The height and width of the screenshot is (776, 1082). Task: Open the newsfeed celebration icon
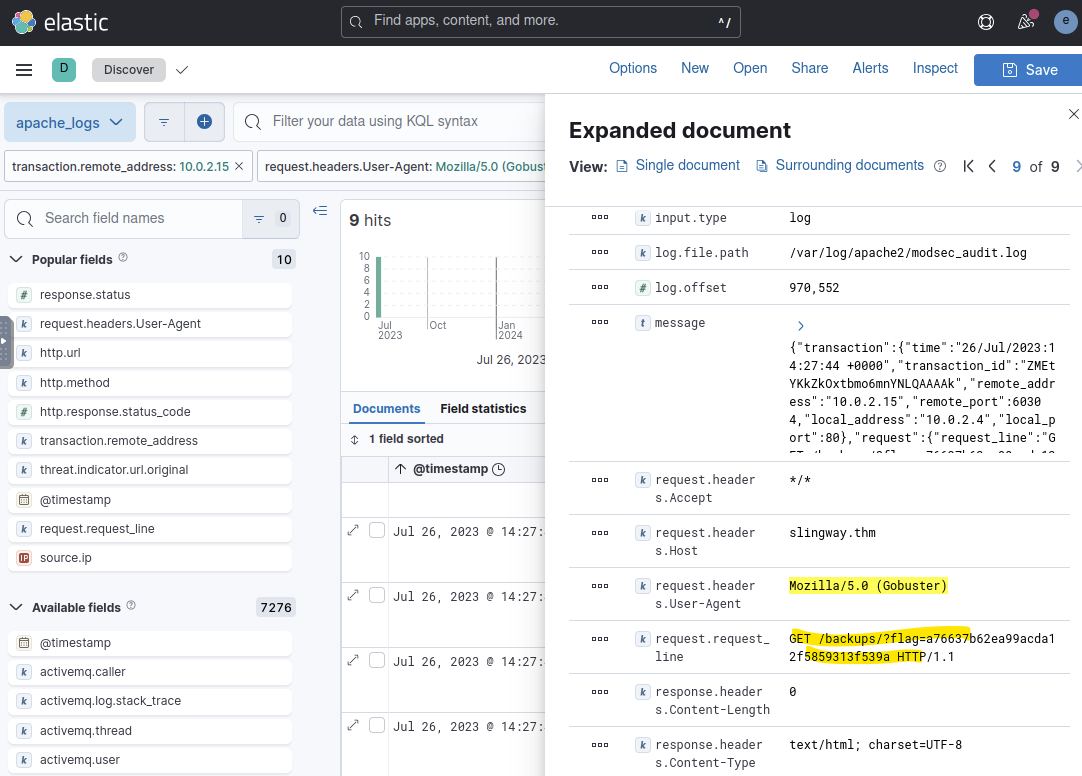[1026, 21]
